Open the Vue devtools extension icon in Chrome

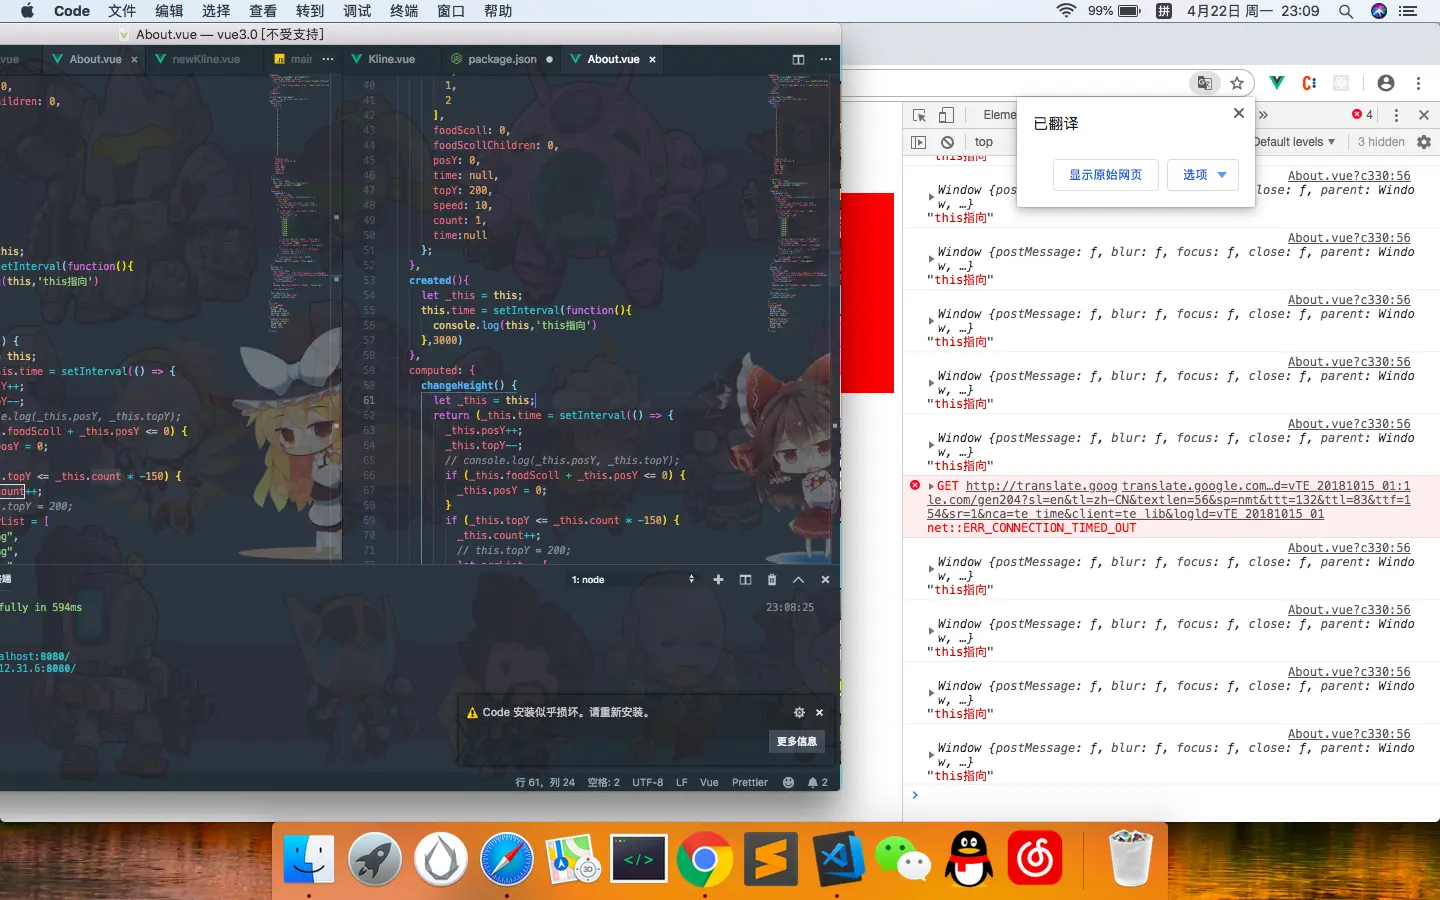click(1277, 83)
